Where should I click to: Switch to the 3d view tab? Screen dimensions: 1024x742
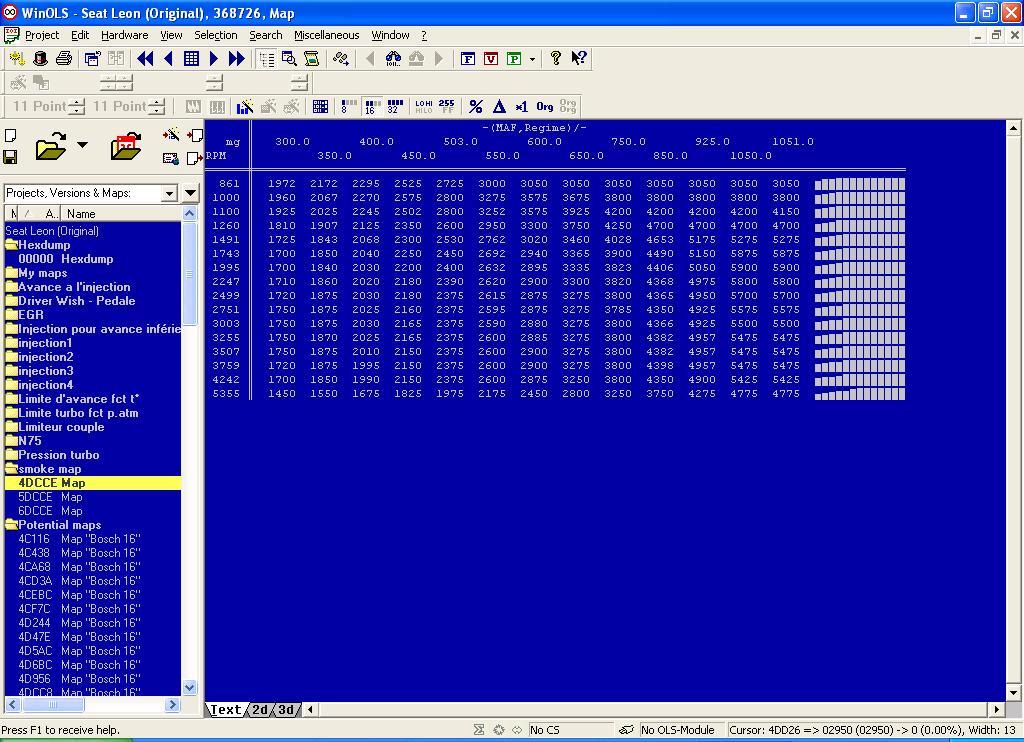(286, 709)
